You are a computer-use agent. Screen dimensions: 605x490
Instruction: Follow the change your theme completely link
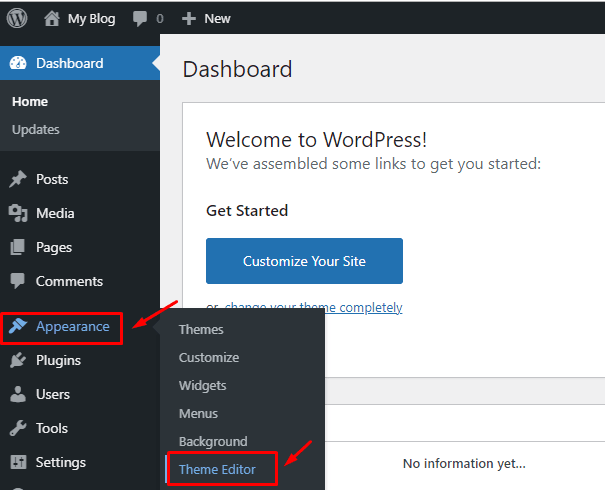pyautogui.click(x=313, y=308)
